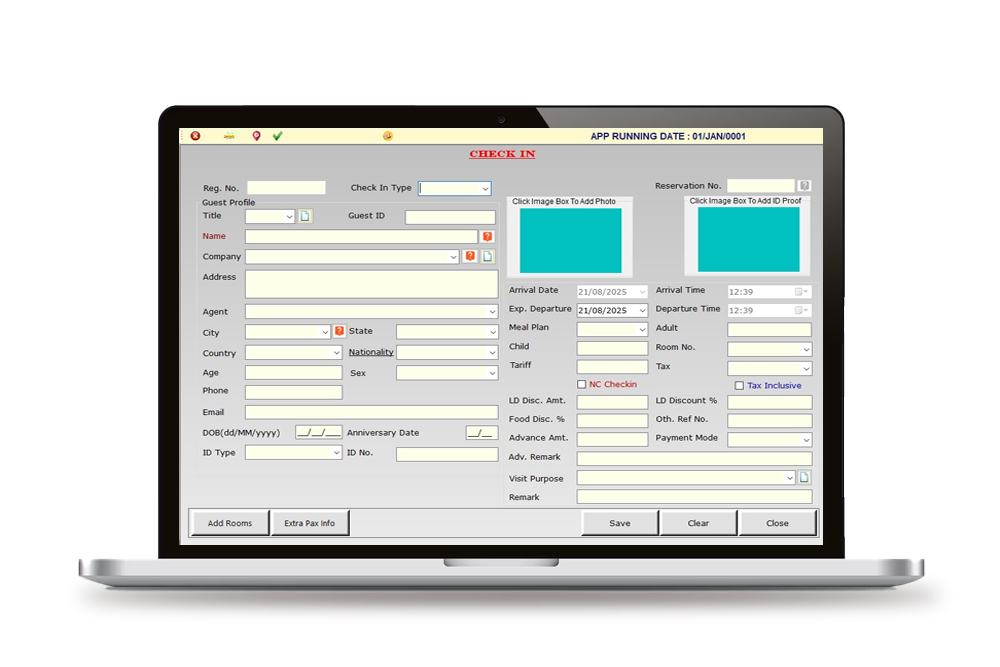Click the orange help icon beside City
The width and height of the screenshot is (1000, 667).
click(339, 331)
